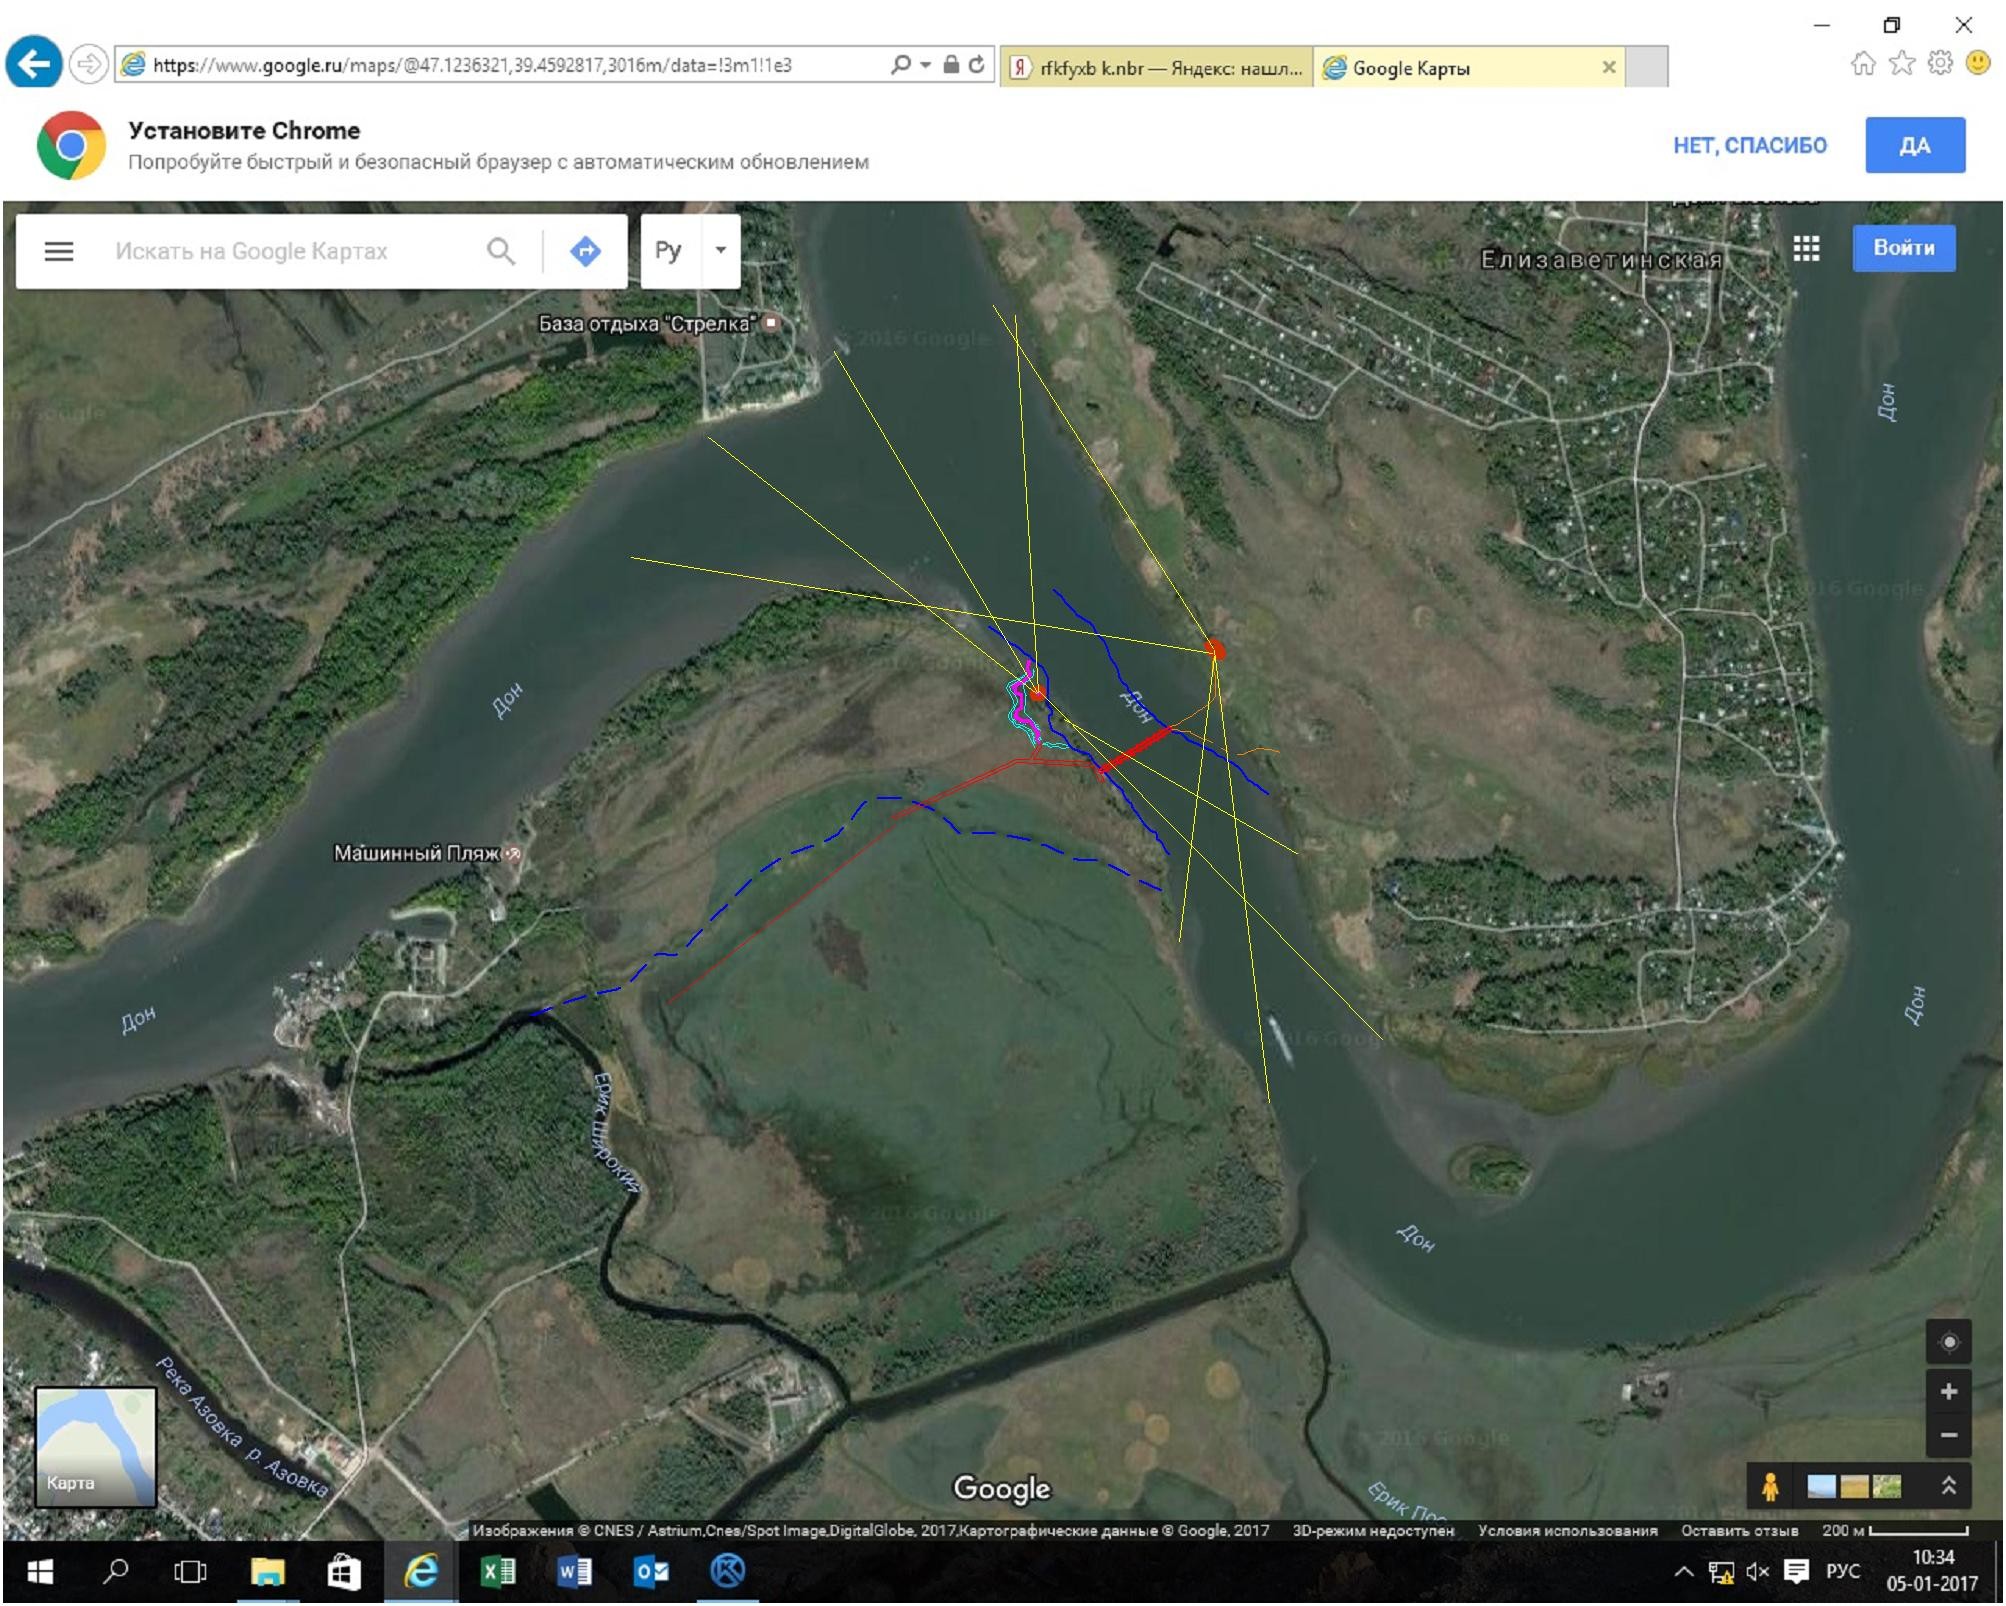2006x1606 pixels.
Task: Open the Google apps grid
Action: pos(1806,248)
